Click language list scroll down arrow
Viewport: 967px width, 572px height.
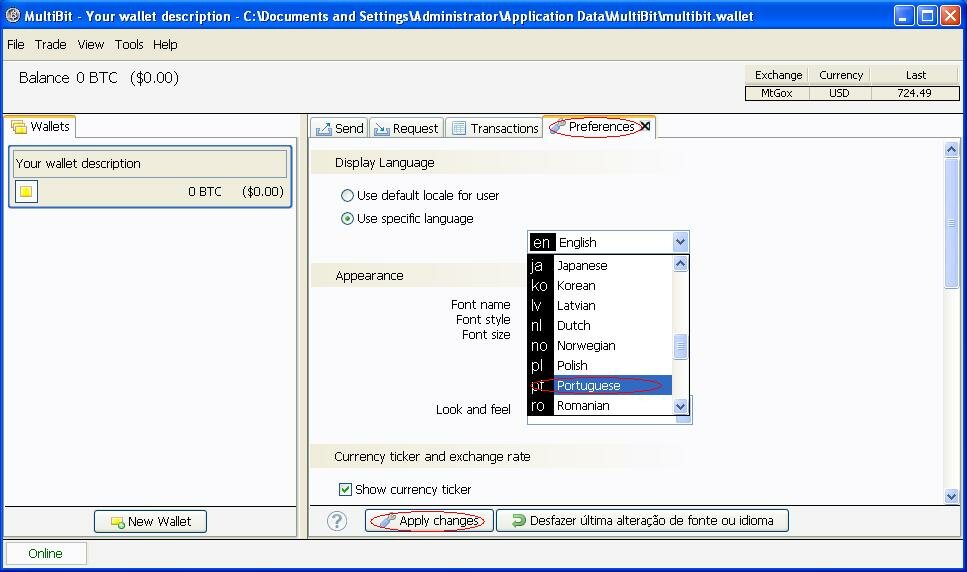coord(680,406)
